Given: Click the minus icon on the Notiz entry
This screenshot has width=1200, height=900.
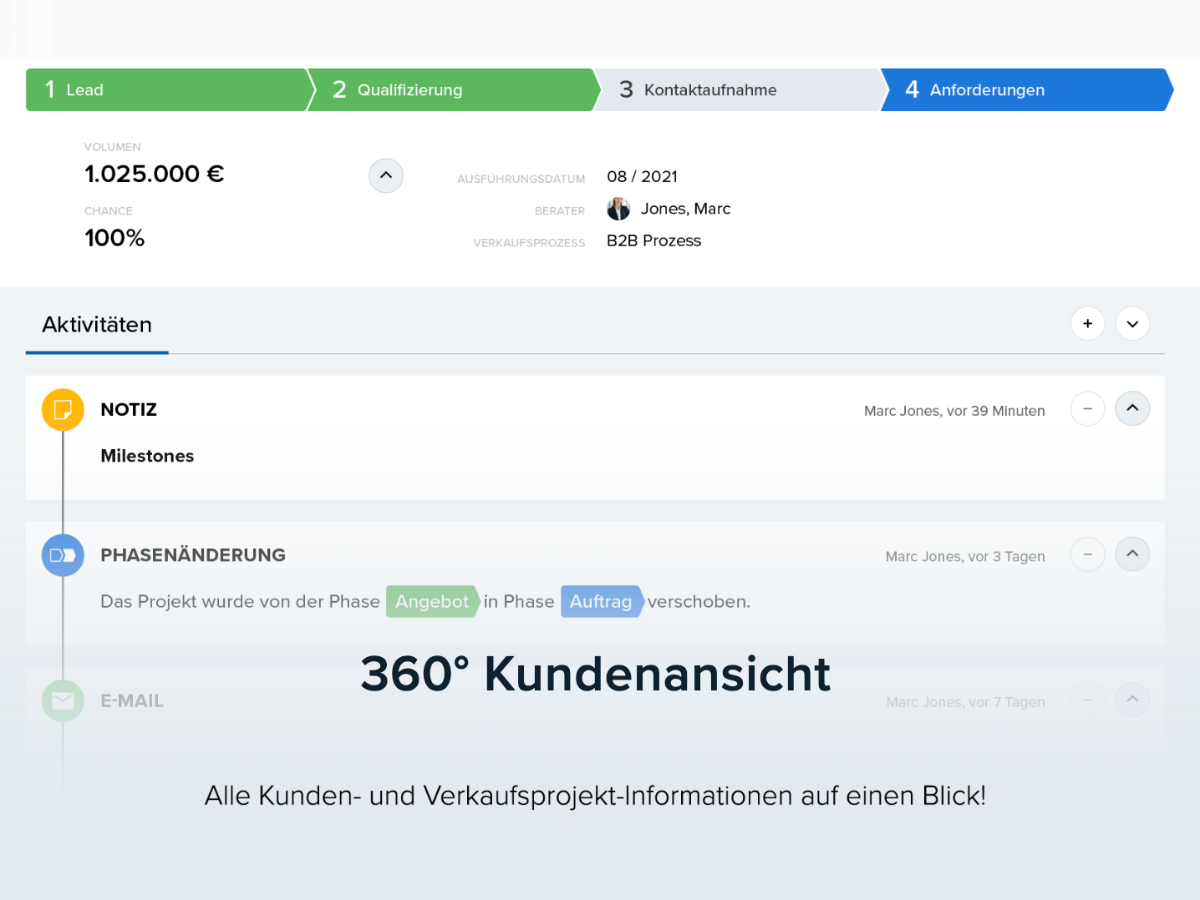Looking at the screenshot, I should 1087,409.
